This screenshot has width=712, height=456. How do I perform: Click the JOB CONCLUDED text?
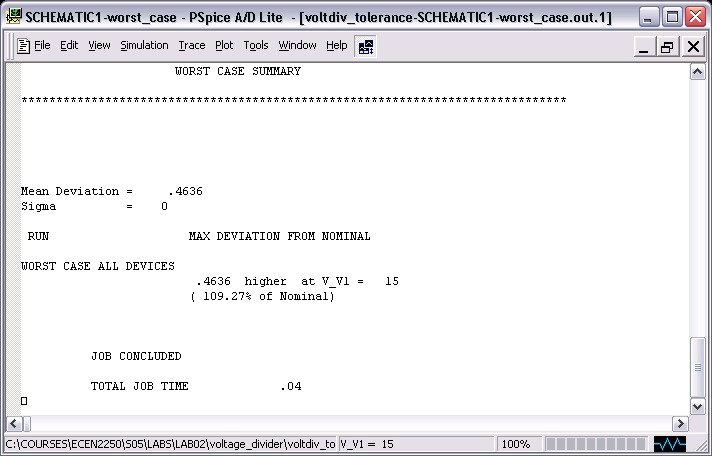pyautogui.click(x=136, y=356)
